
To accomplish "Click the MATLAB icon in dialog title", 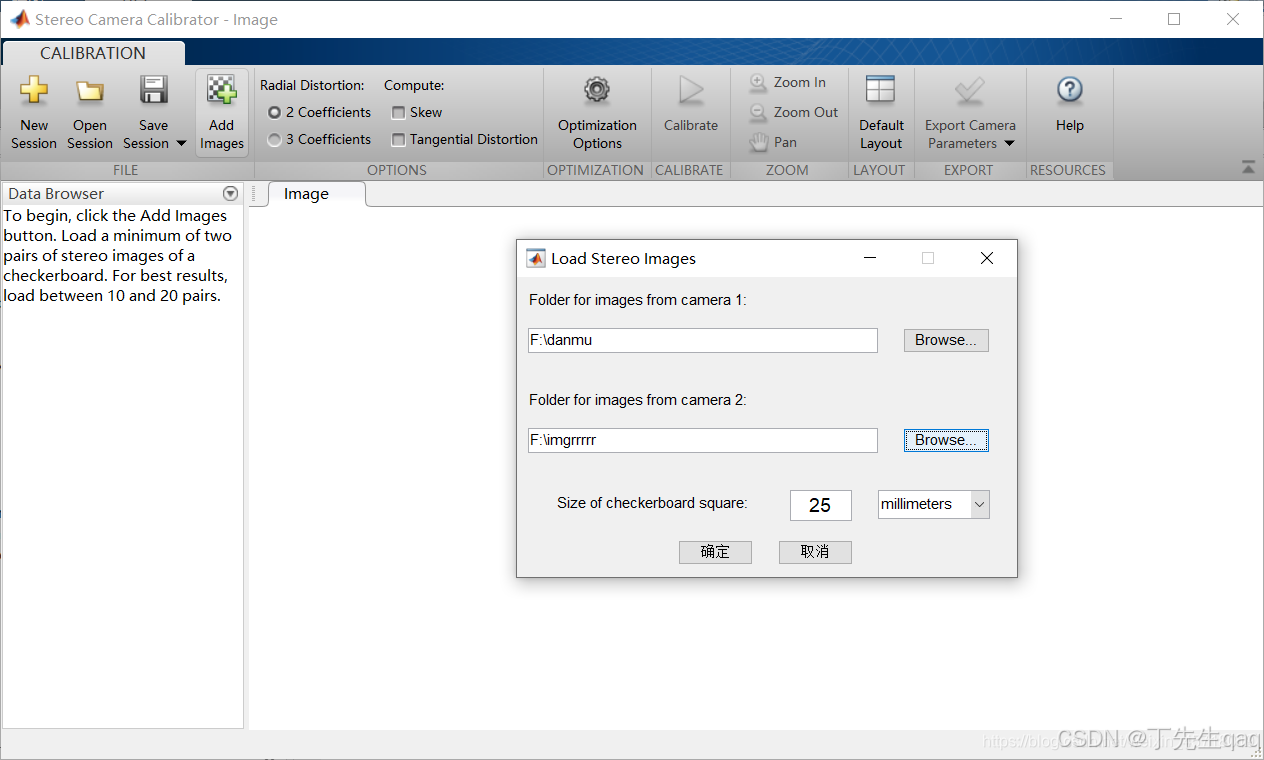I will (x=536, y=258).
